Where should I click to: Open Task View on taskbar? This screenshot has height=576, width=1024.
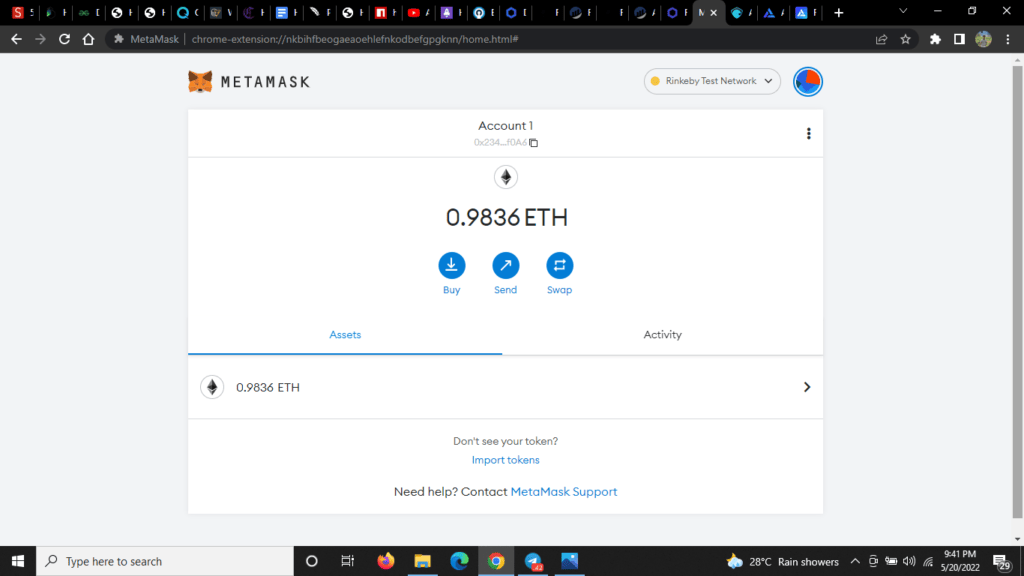[347, 561]
